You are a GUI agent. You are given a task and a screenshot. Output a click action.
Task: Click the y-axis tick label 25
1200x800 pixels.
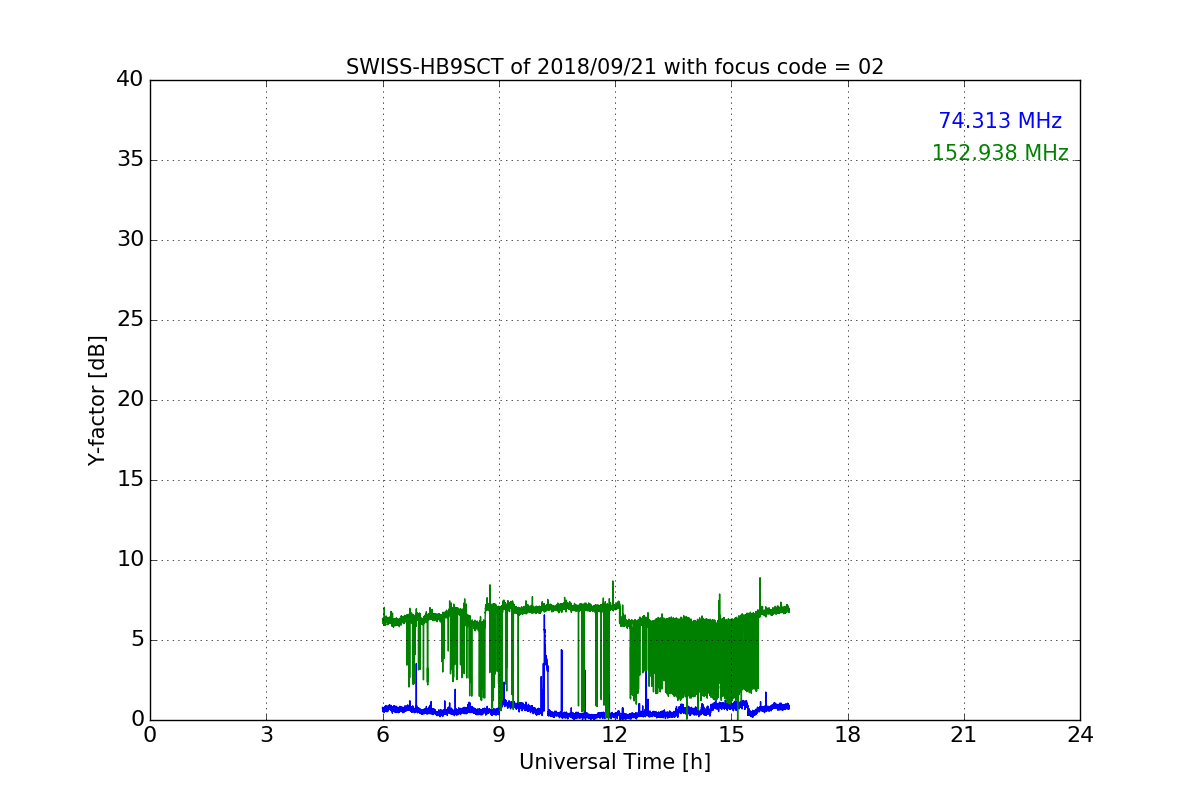(130, 319)
